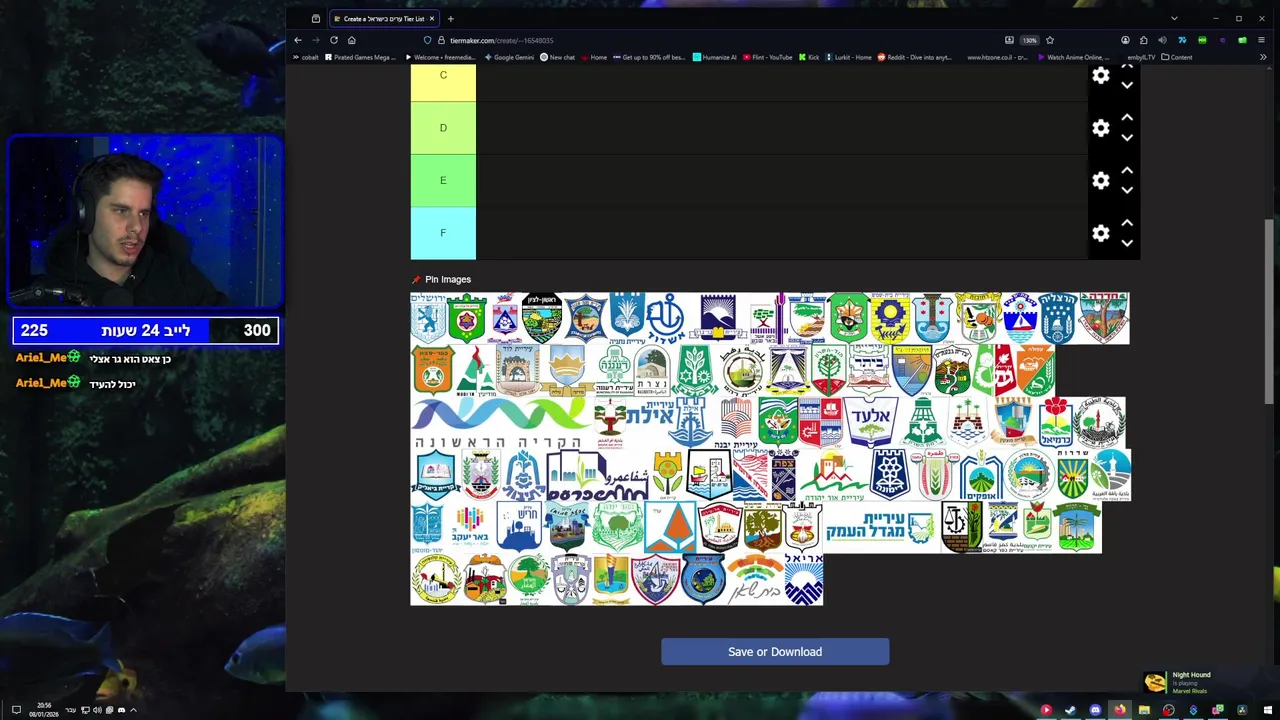This screenshot has width=1280, height=720.
Task: Switch to Create a Tier List tab
Action: tap(384, 18)
